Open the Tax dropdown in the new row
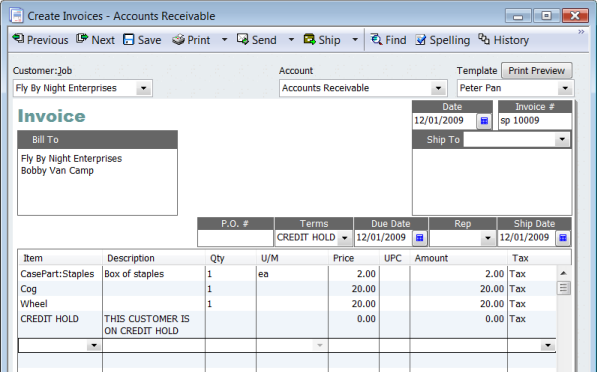The width and height of the screenshot is (597, 372). coord(548,346)
